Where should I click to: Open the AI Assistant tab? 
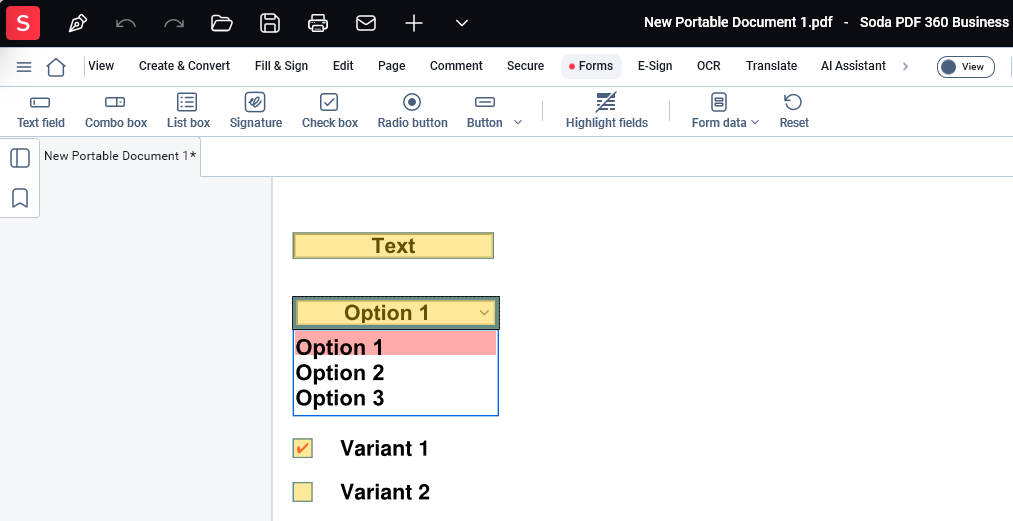[853, 66]
